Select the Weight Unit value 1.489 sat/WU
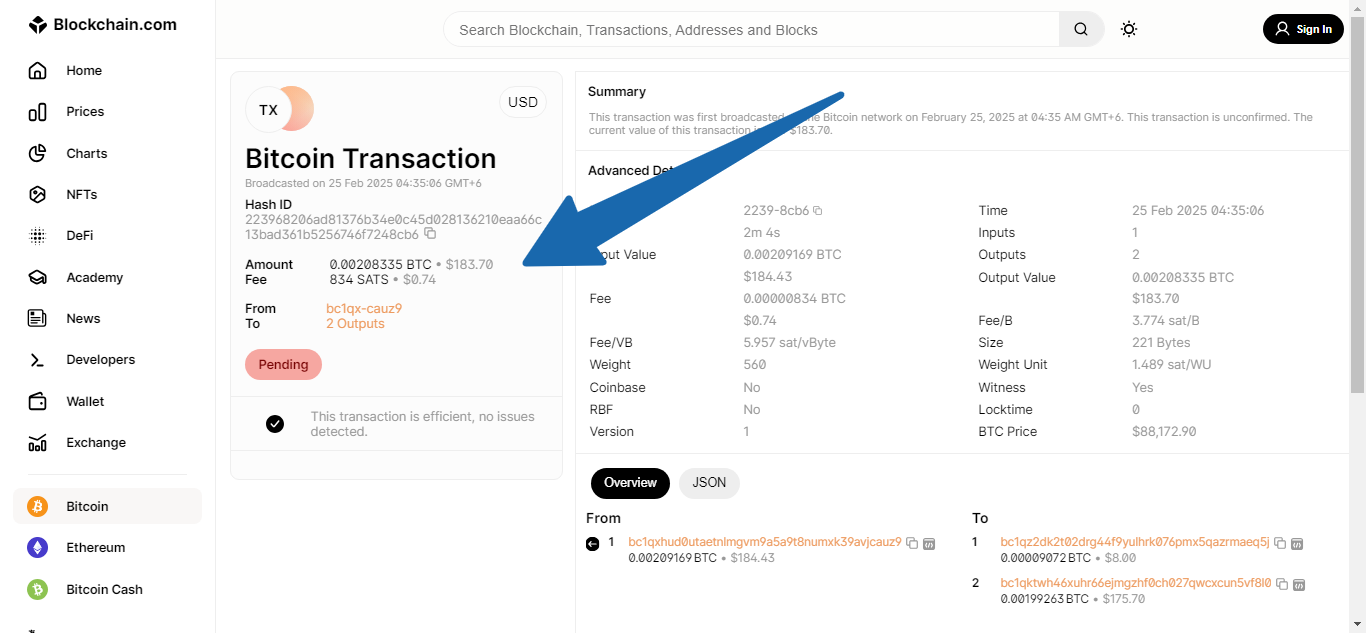1366x633 pixels. click(x=1172, y=365)
